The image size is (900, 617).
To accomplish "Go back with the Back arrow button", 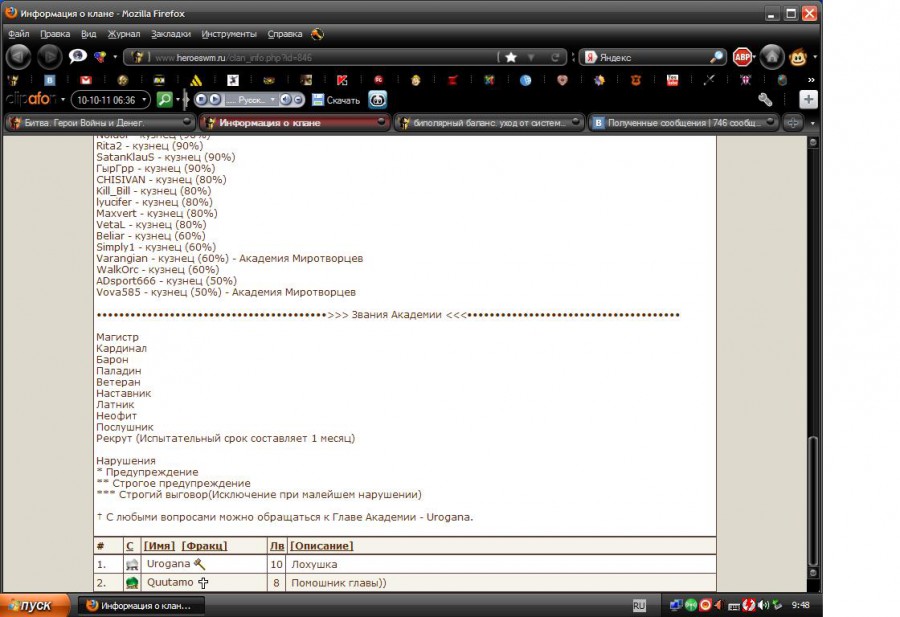I will pos(18,57).
